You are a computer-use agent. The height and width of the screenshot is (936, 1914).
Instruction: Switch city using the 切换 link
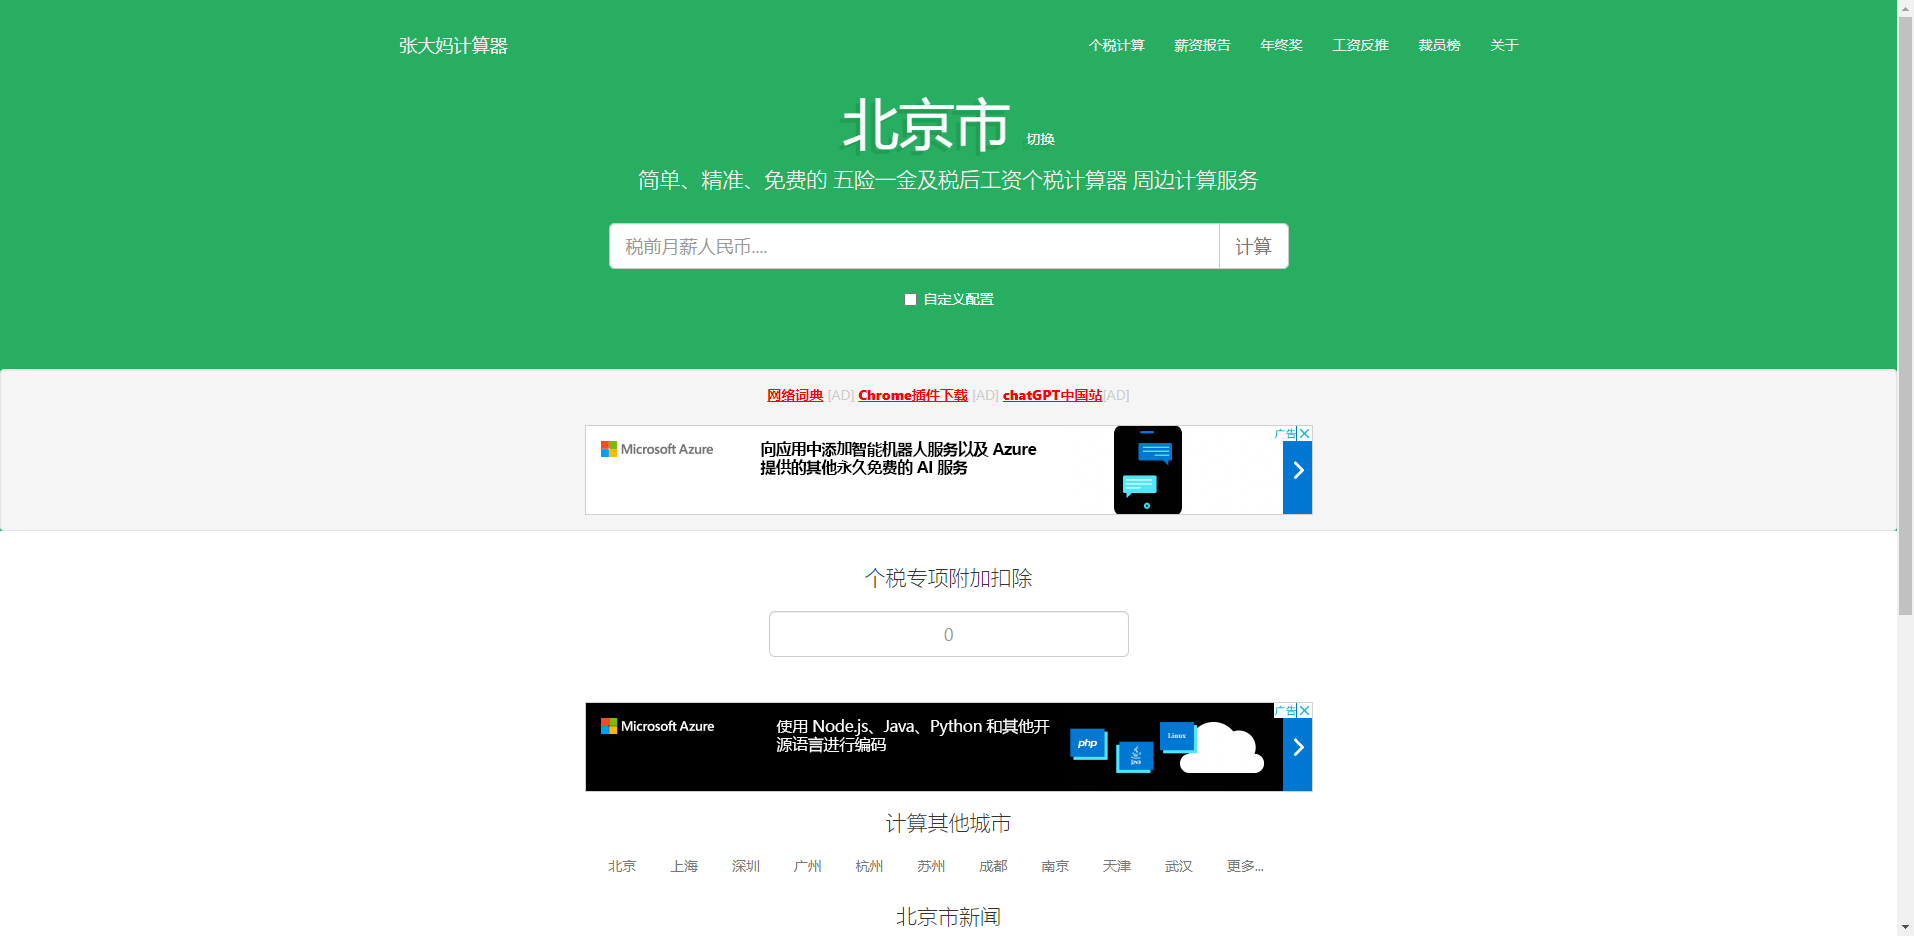tap(1040, 140)
